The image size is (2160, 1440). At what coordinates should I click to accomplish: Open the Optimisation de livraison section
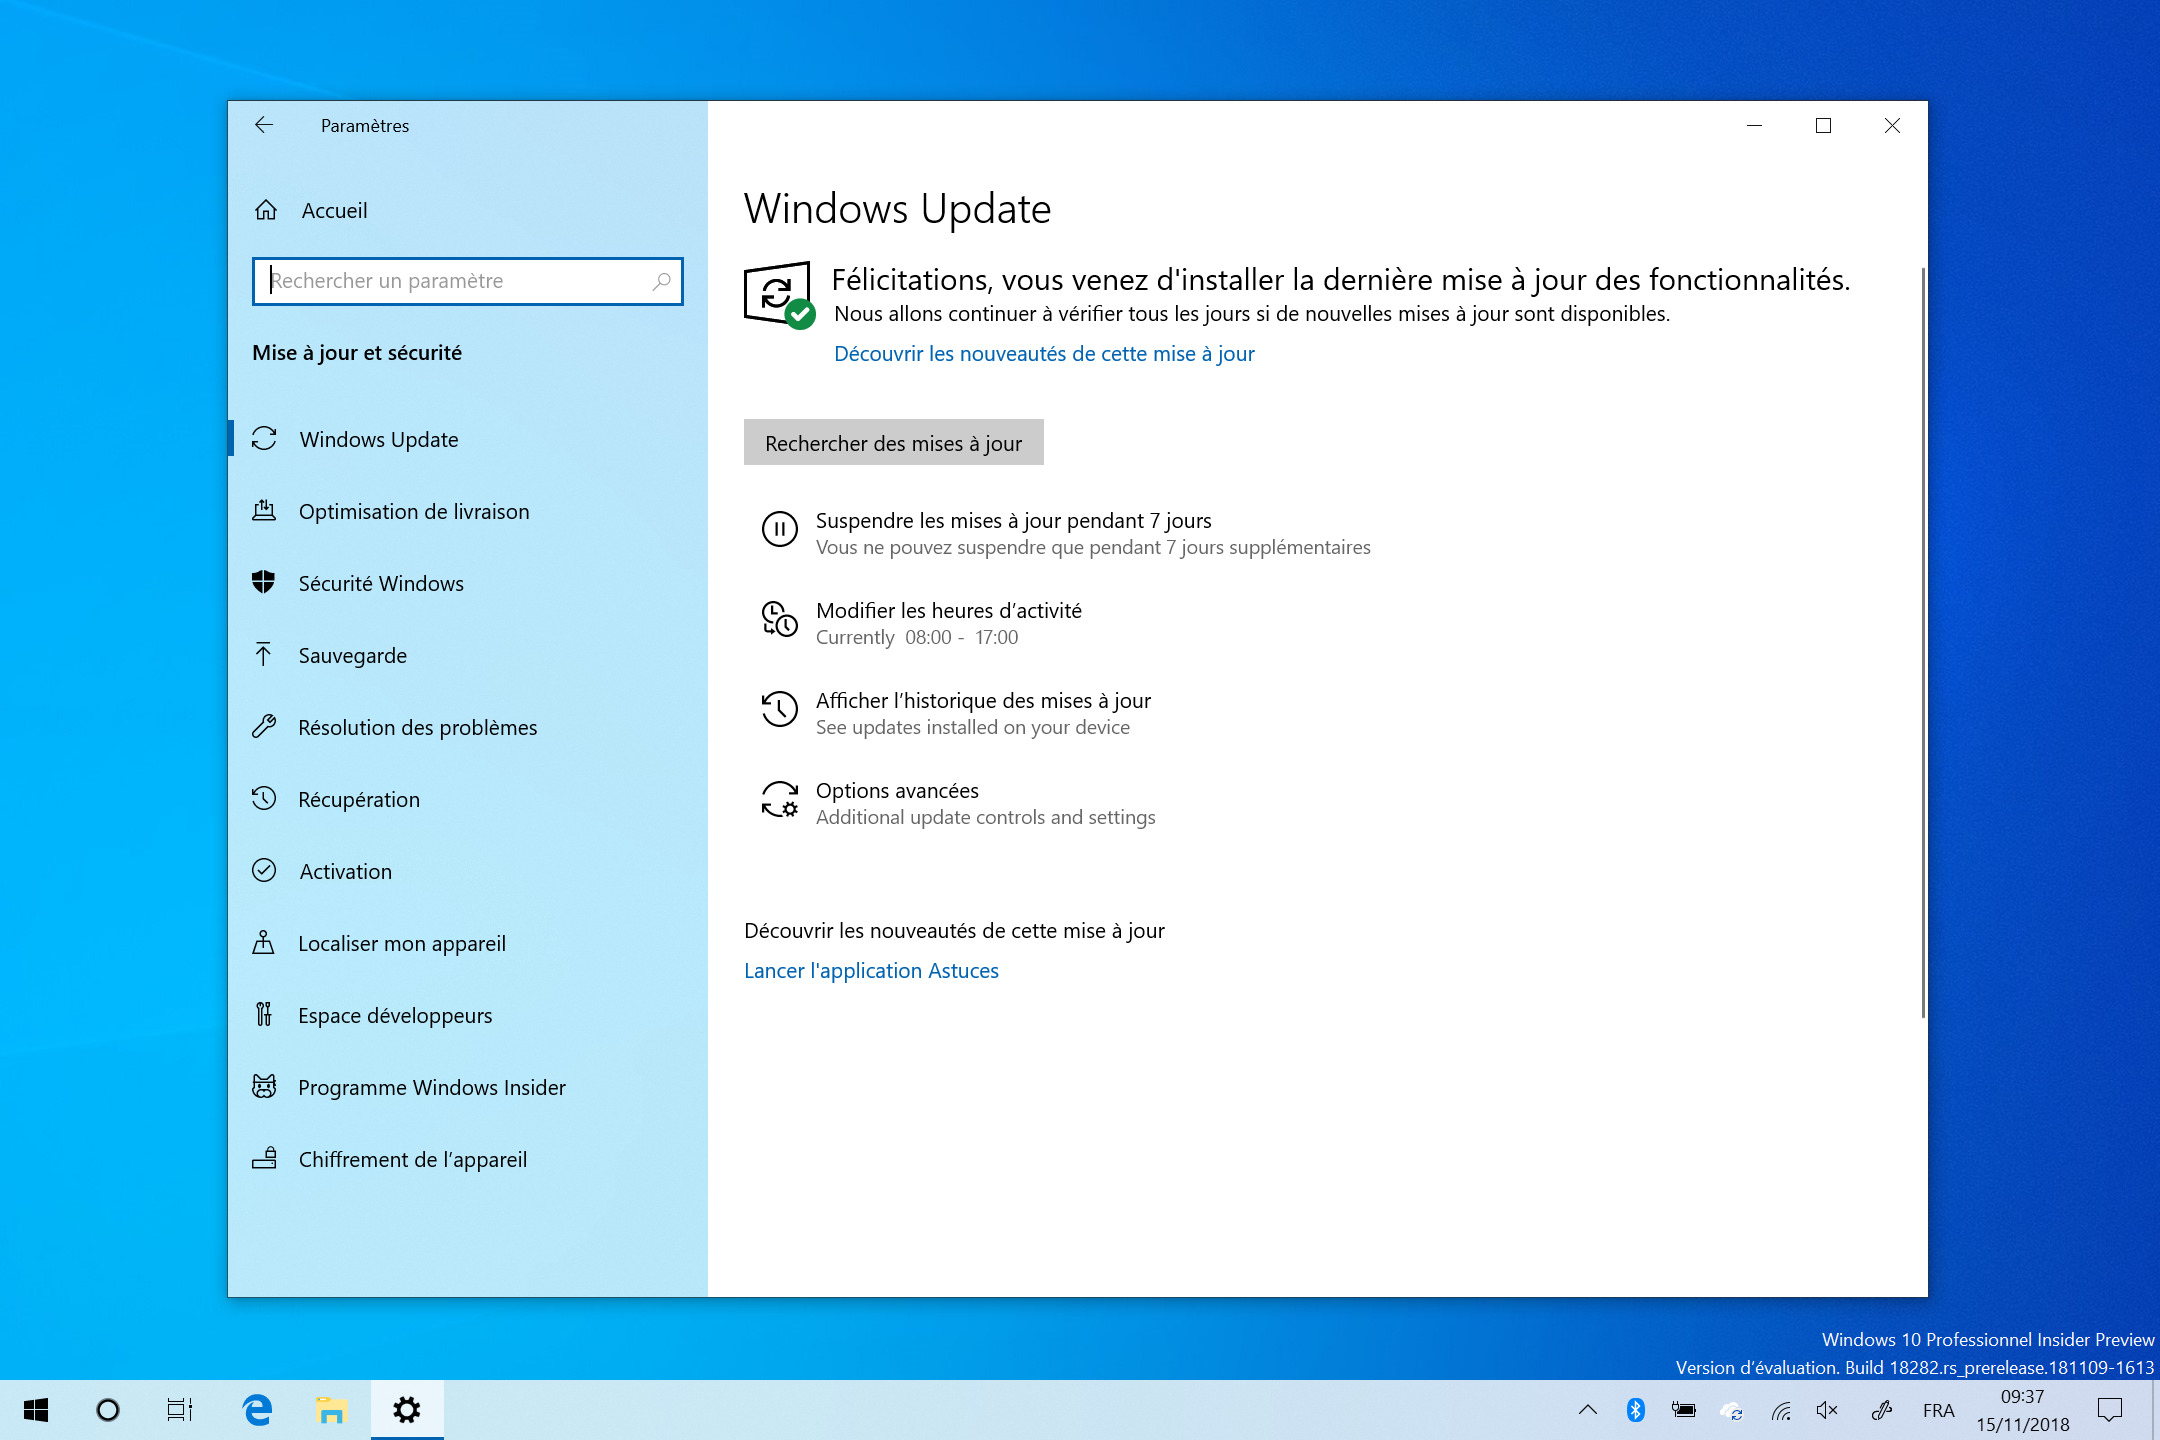point(413,511)
